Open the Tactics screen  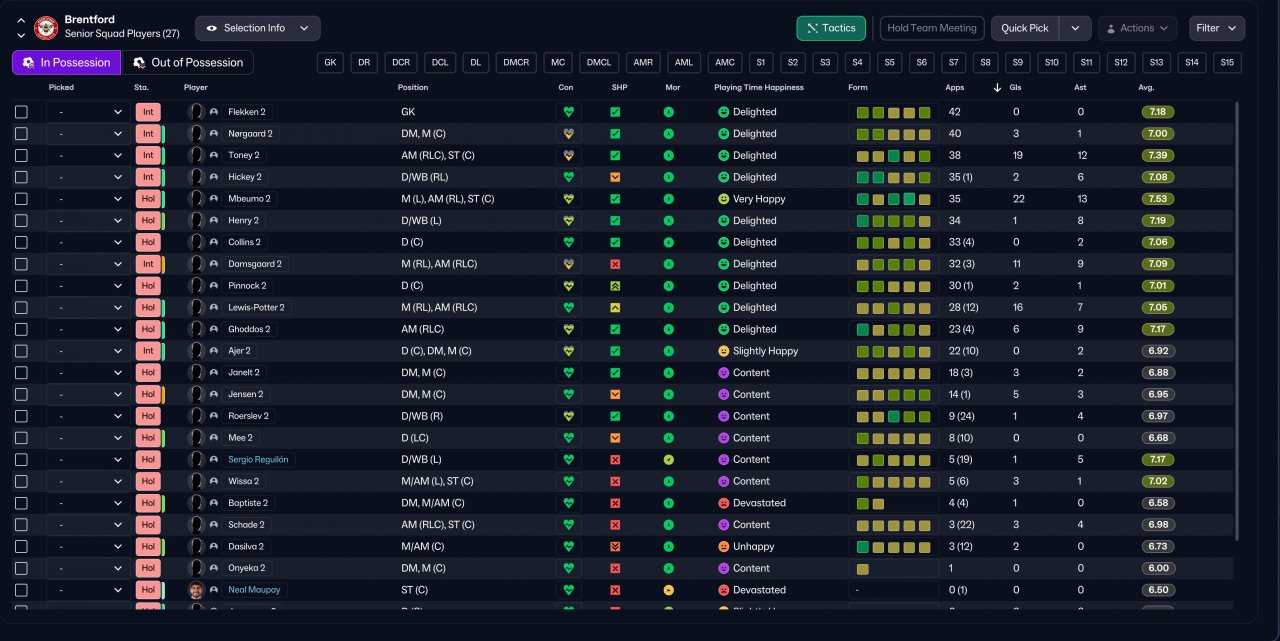coord(830,28)
